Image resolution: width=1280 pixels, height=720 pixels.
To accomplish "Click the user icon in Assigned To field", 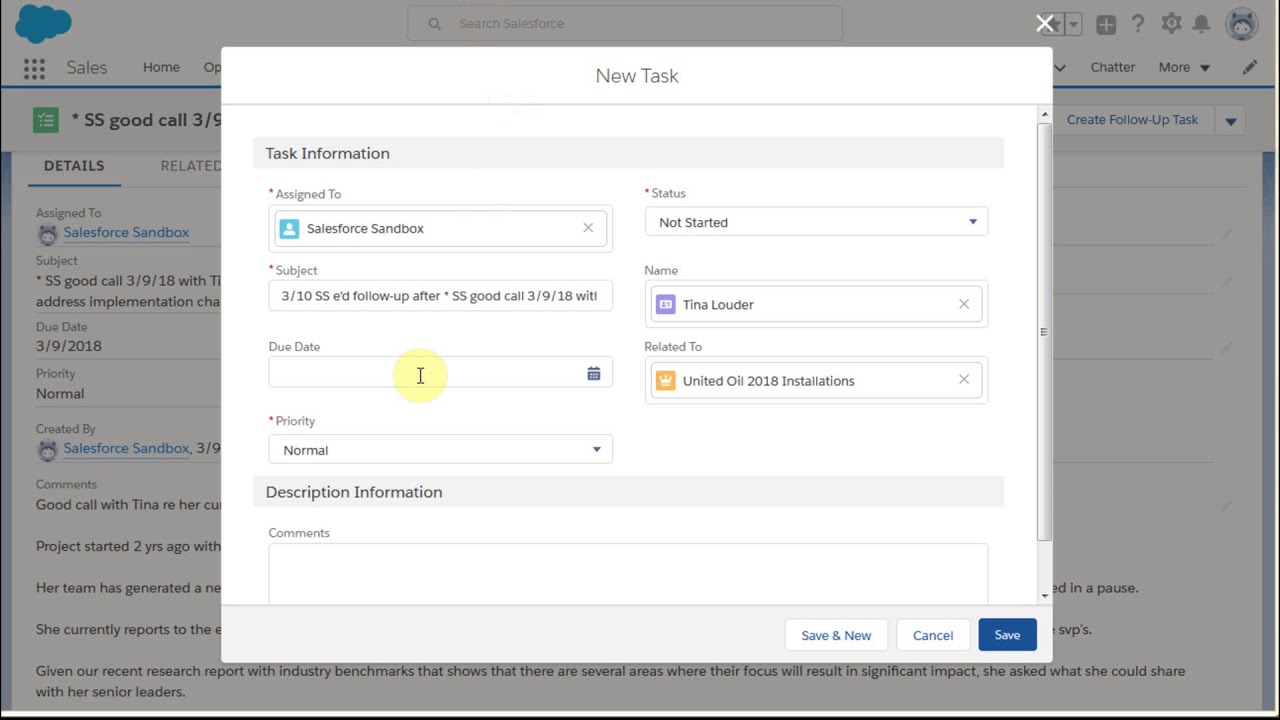I will click(x=289, y=228).
